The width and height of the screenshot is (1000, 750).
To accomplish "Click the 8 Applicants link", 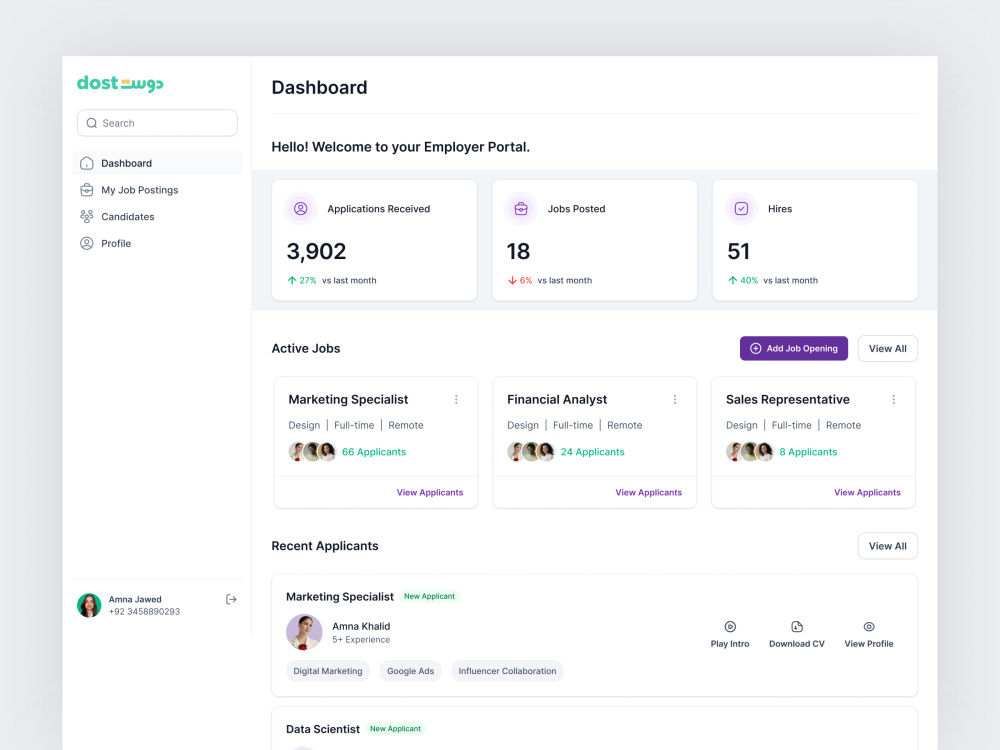I will pos(808,452).
